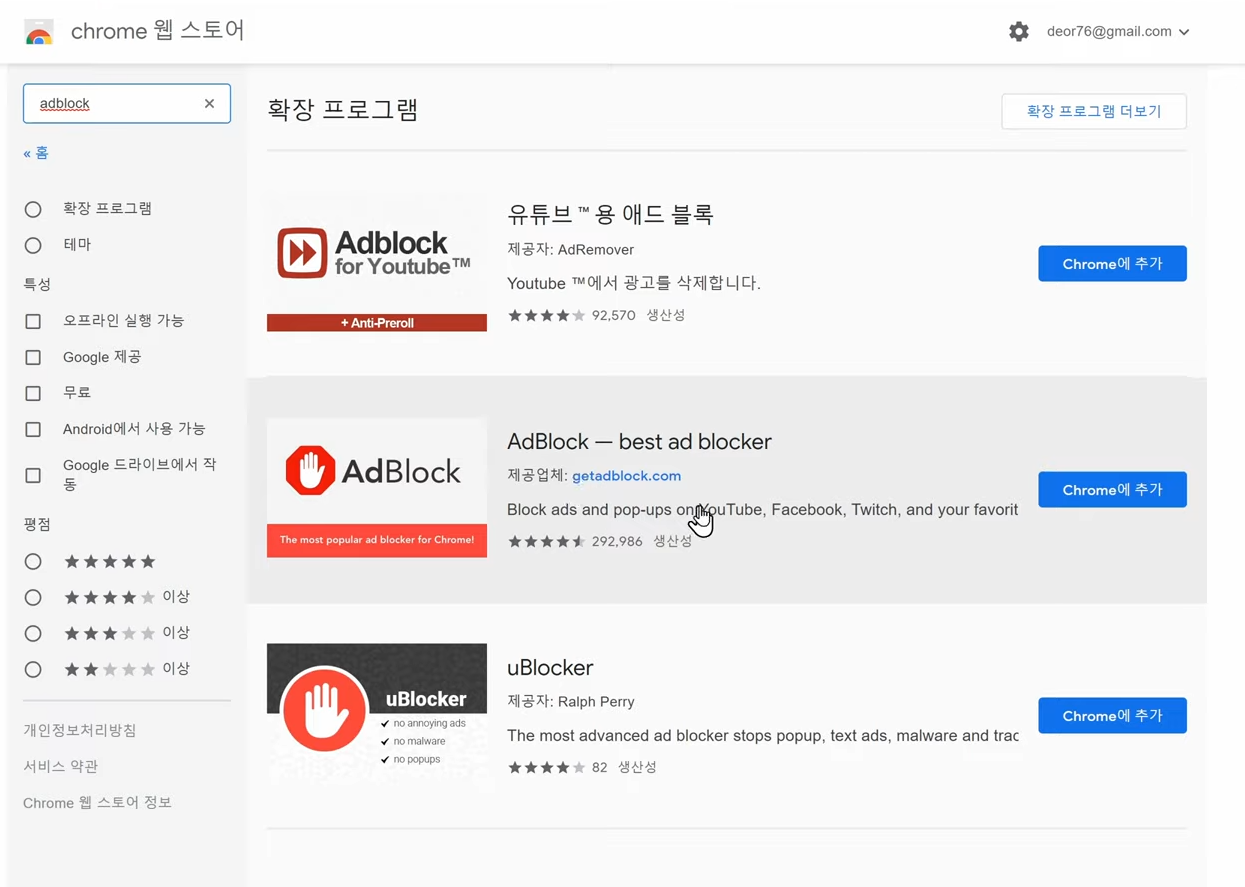Image resolution: width=1245 pixels, height=887 pixels.
Task: Select the four stars 이상 rating filter
Action: [33, 597]
